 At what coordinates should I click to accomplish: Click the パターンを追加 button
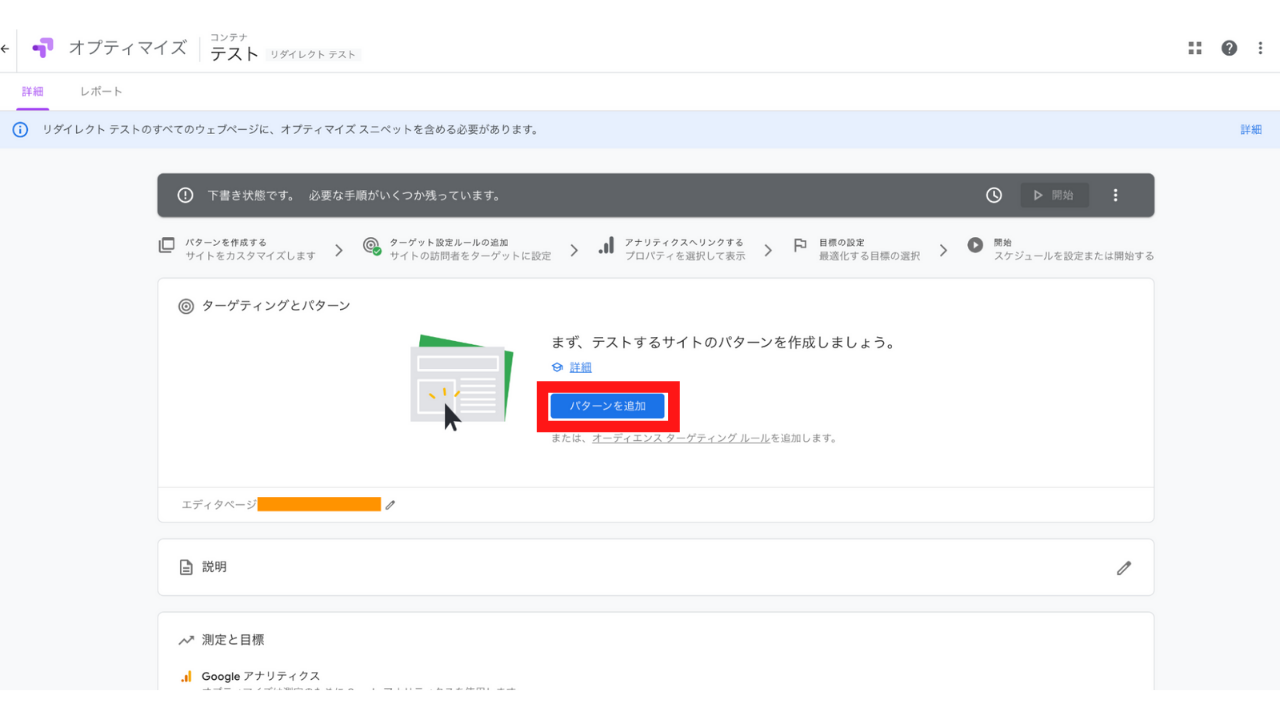coord(608,406)
